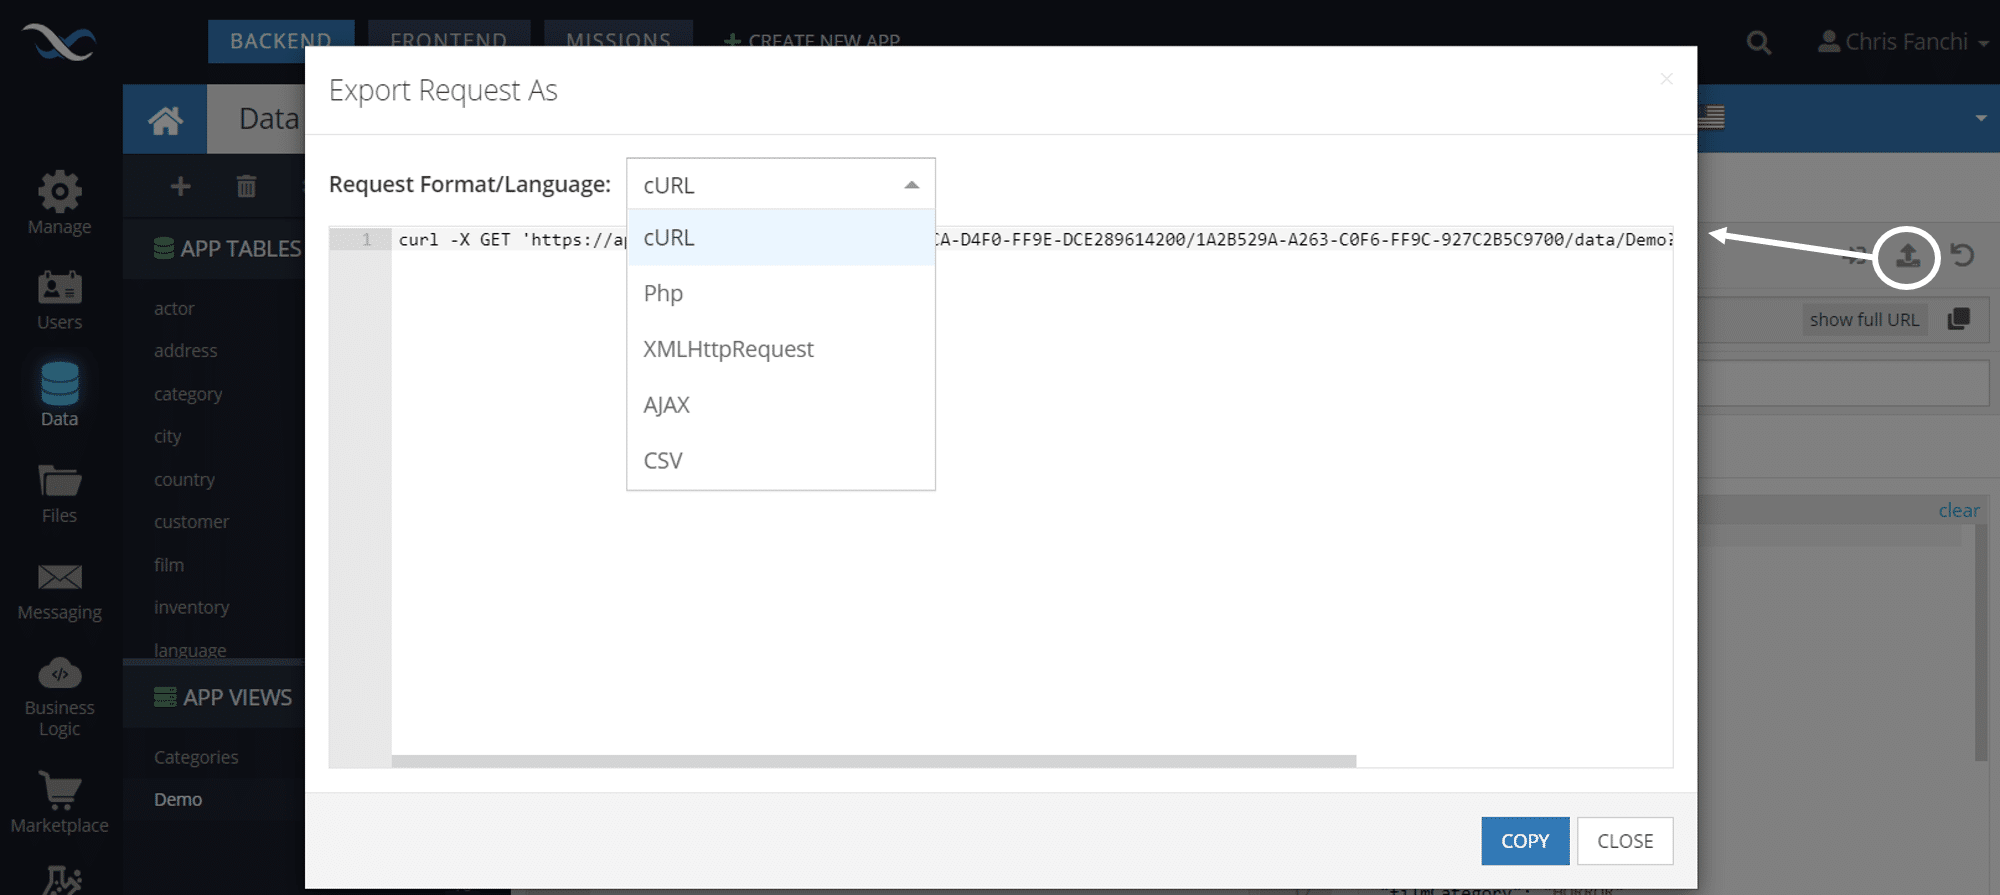Click the reset undo arrow icon
This screenshot has height=895, width=2000.
(x=1962, y=255)
